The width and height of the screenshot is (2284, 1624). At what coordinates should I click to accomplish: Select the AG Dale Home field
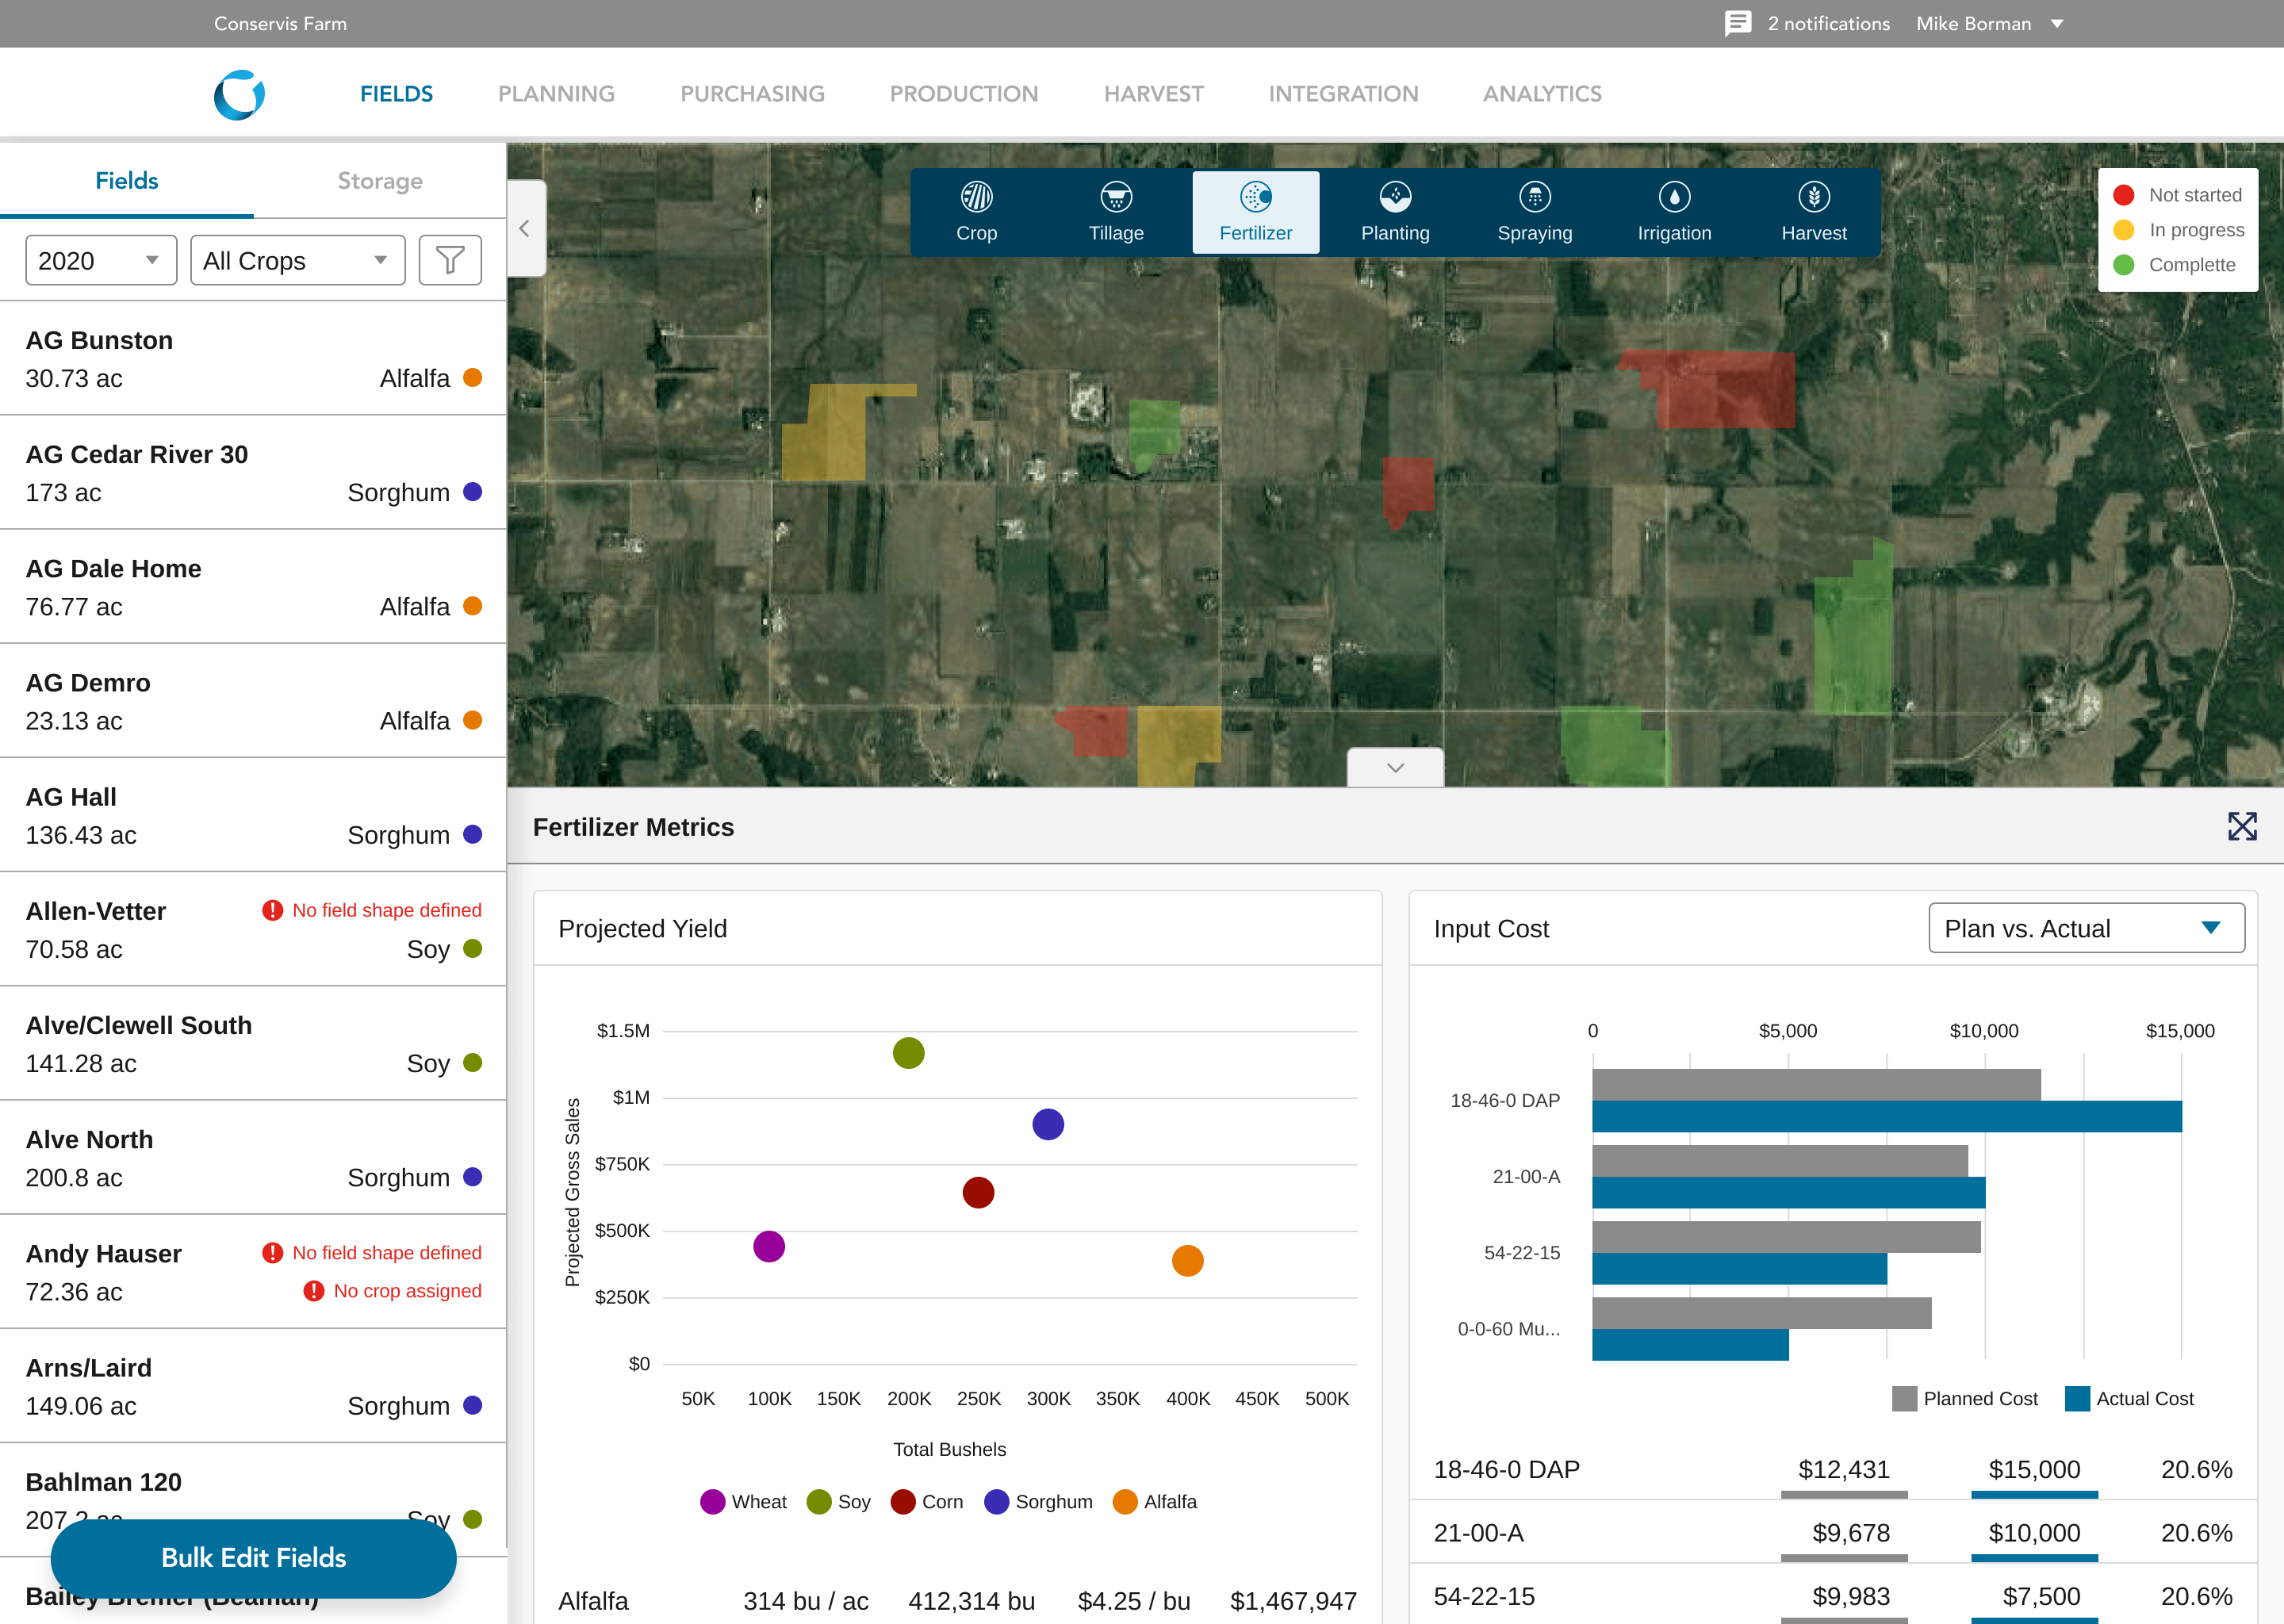tap(253, 587)
